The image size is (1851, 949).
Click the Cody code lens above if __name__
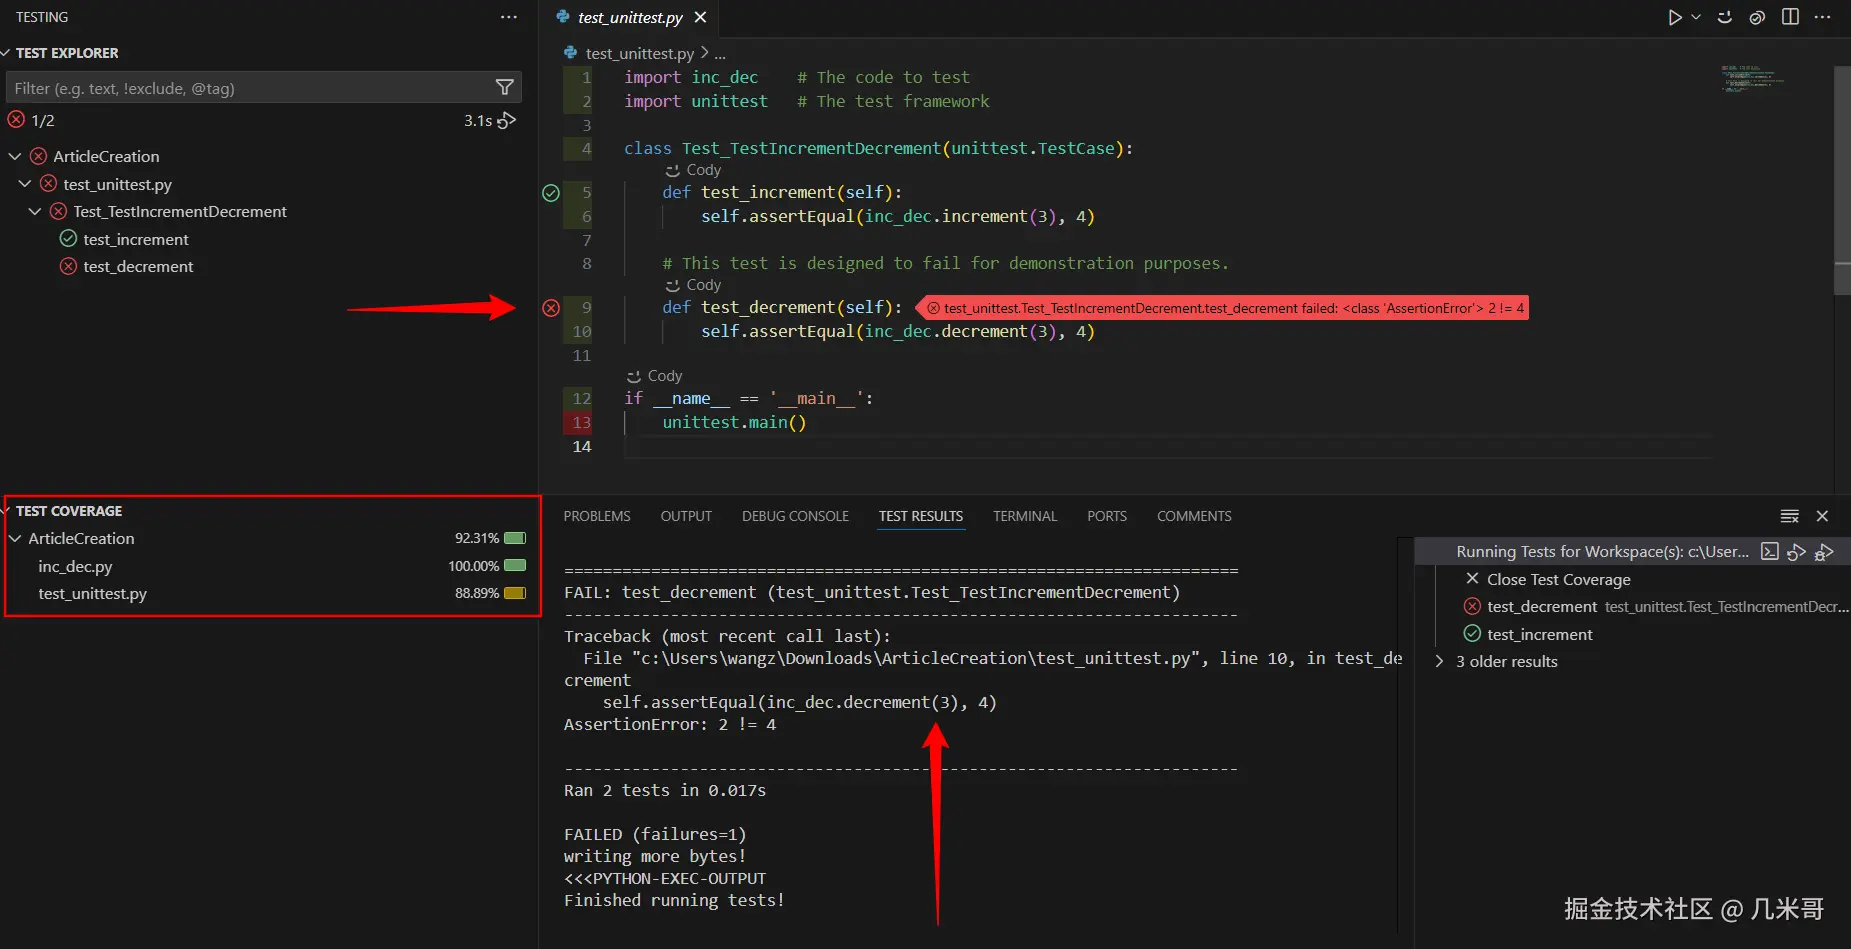[654, 376]
